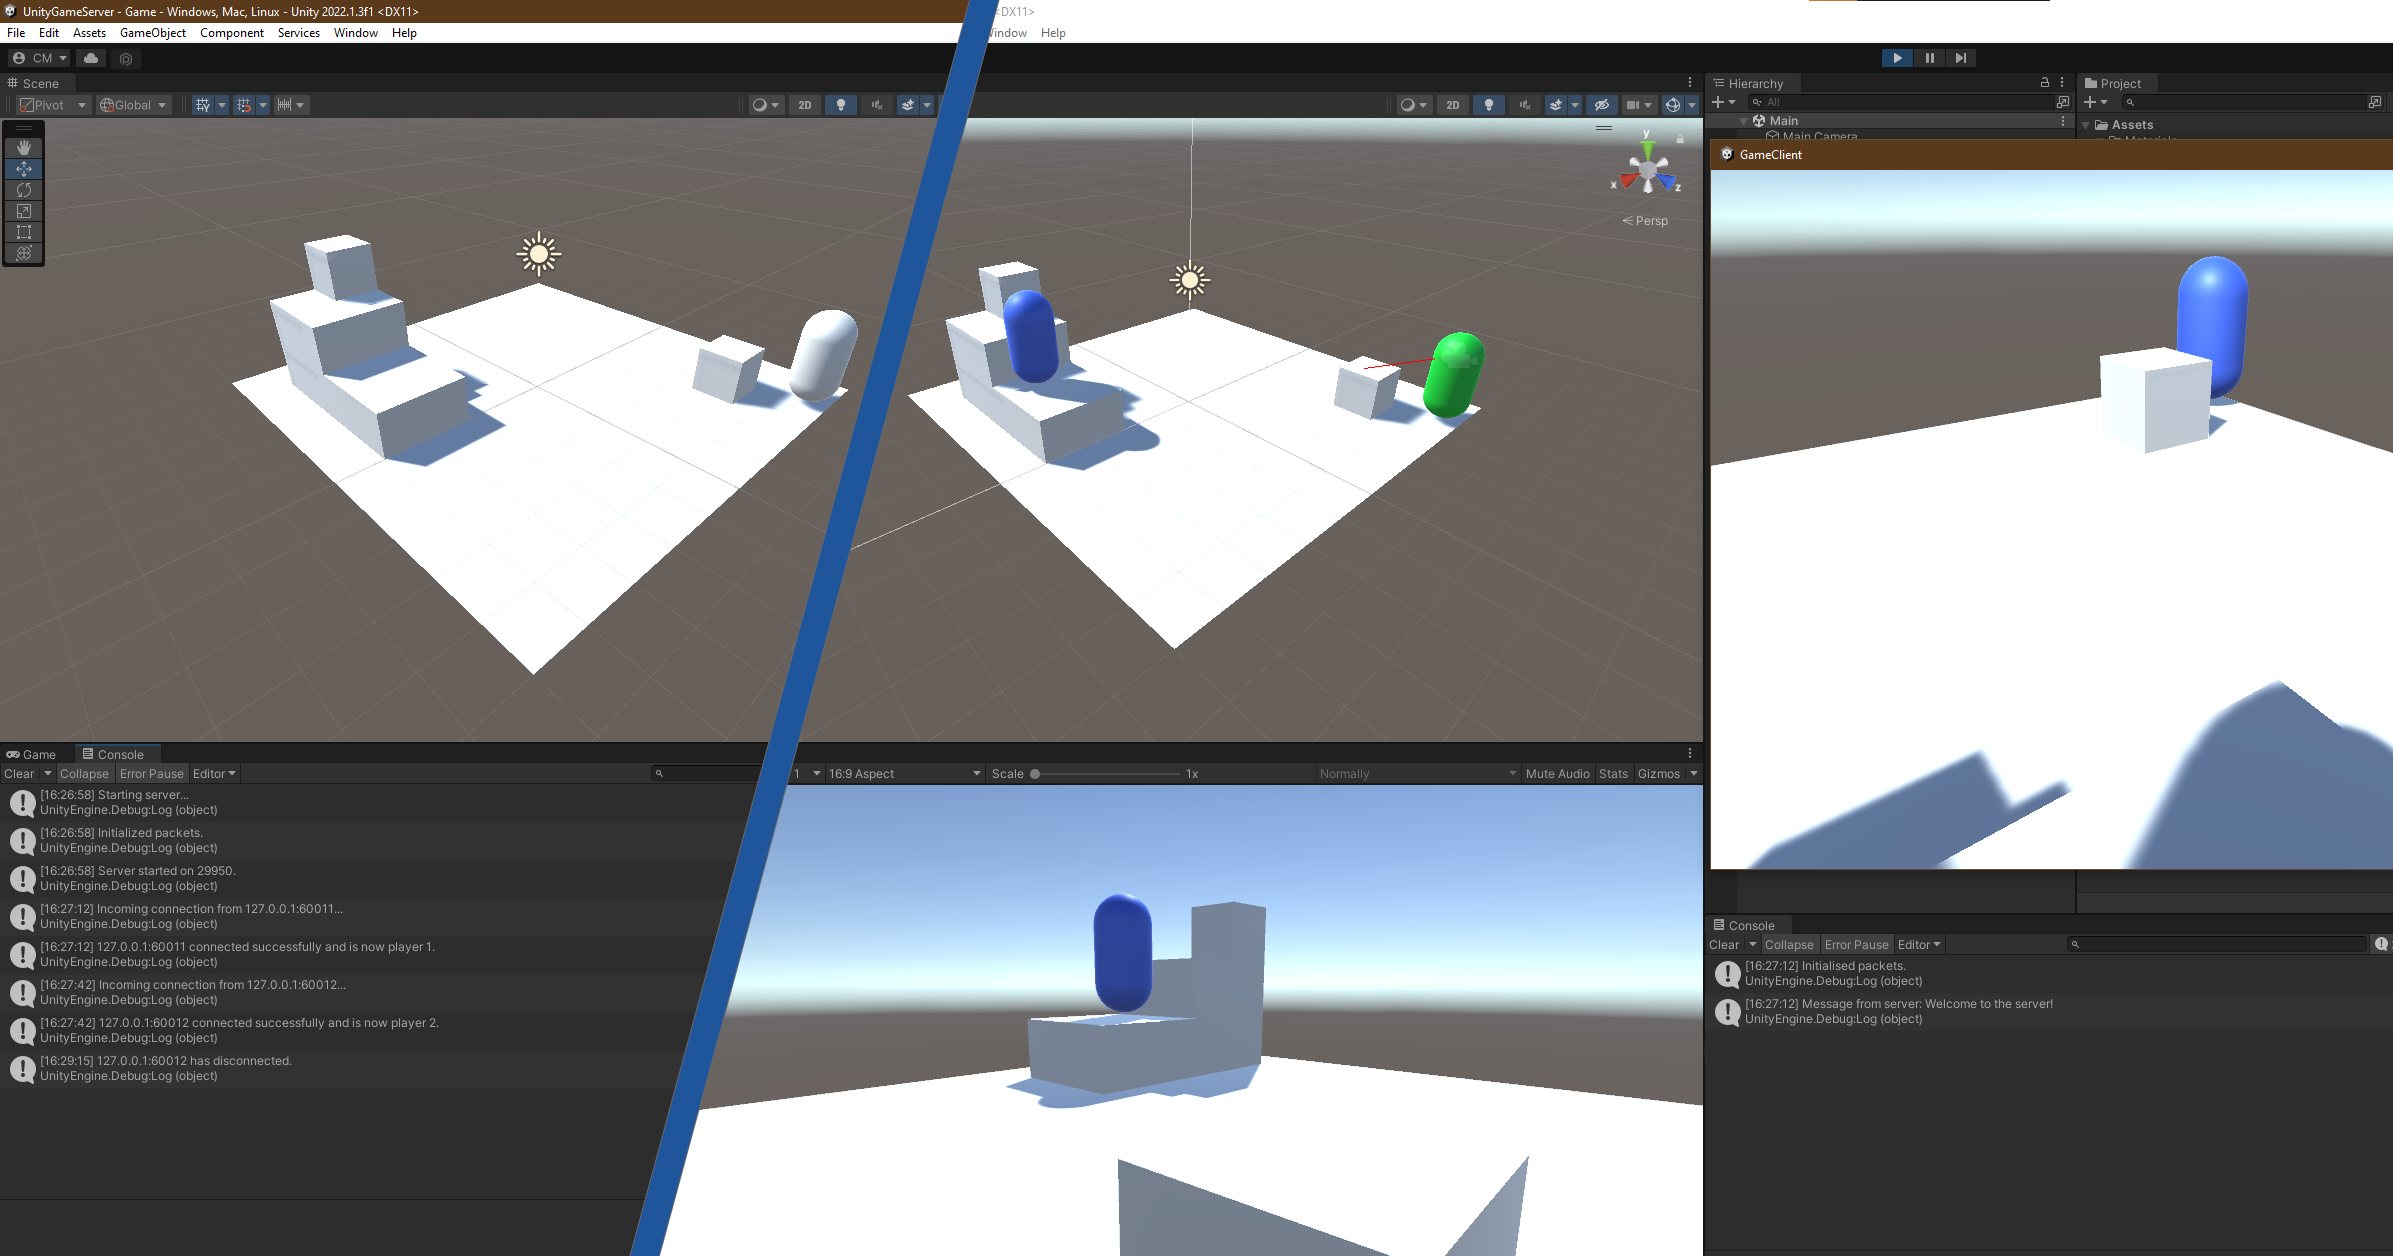This screenshot has height=1256, width=2393.
Task: Toggle effects layers in left Scene toolbar
Action: pyautogui.click(x=907, y=104)
